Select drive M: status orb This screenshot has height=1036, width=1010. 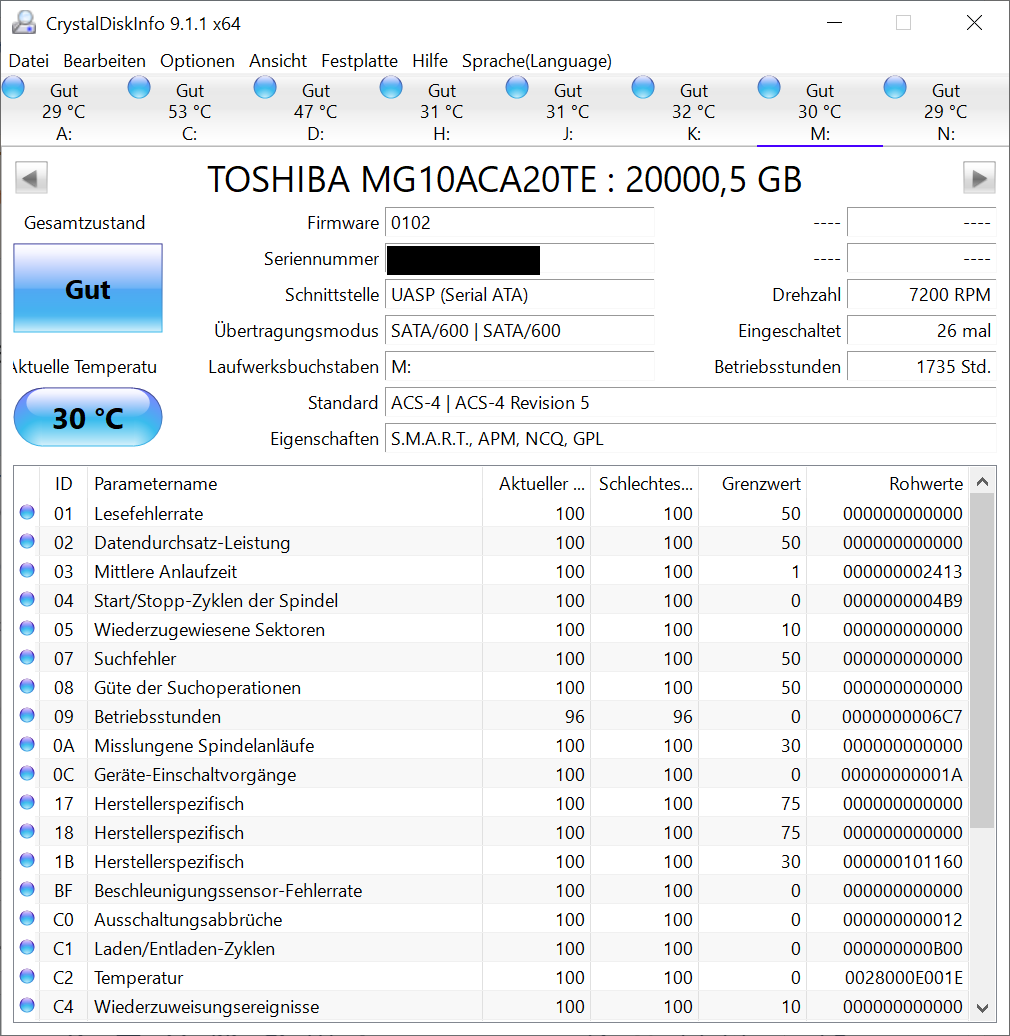tap(769, 87)
